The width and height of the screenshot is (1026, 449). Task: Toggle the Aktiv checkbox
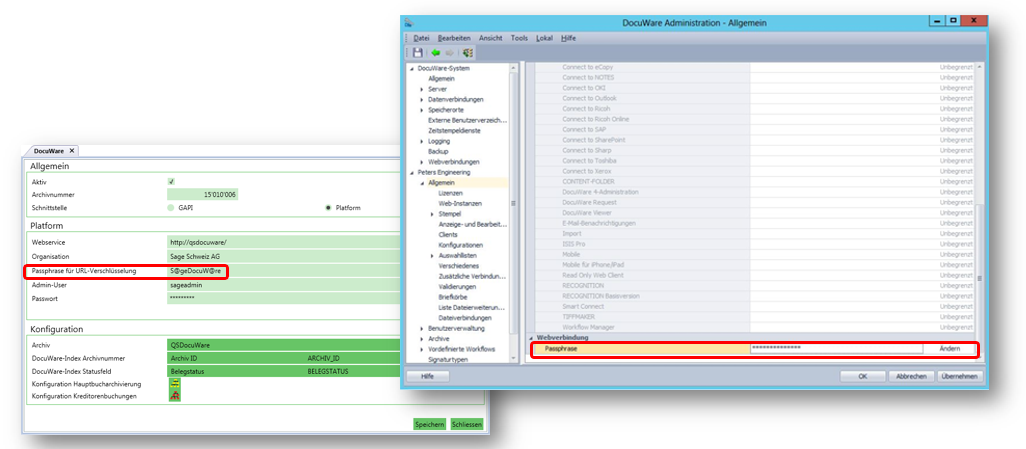click(171, 181)
